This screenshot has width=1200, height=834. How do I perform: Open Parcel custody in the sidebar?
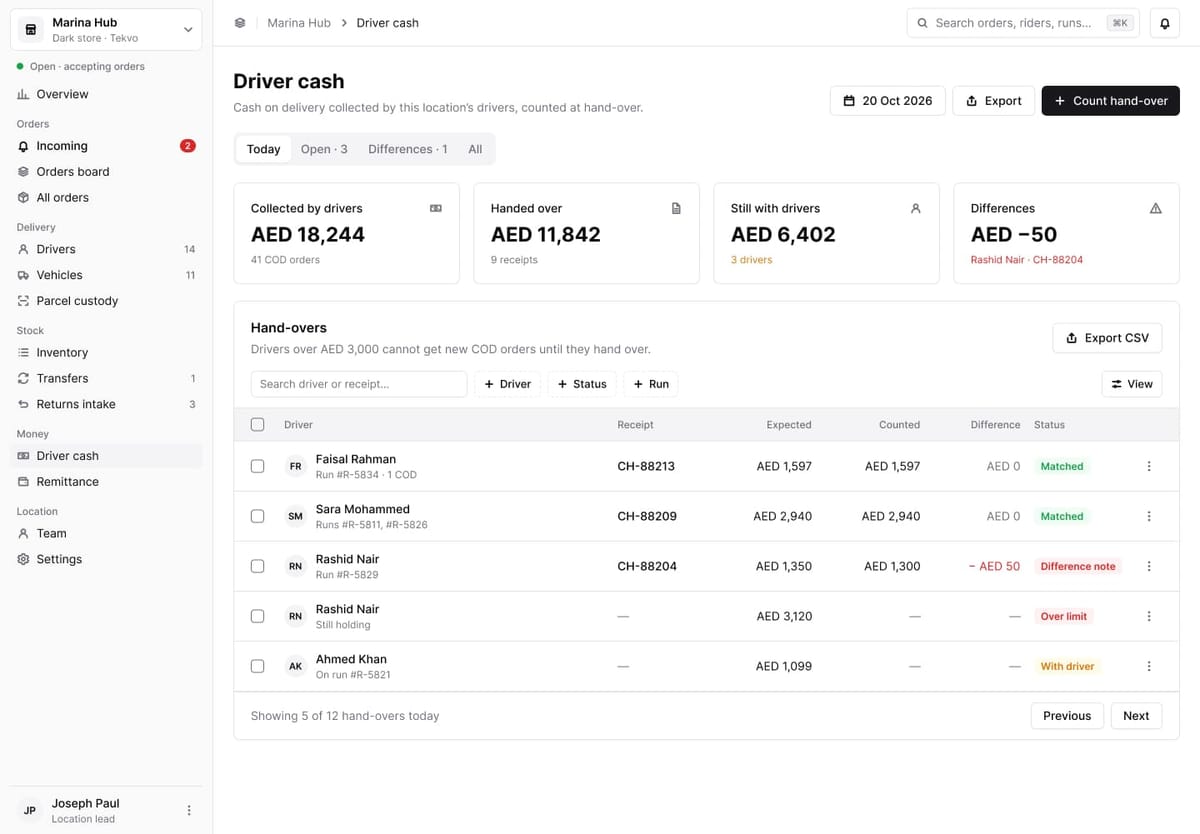106,301
